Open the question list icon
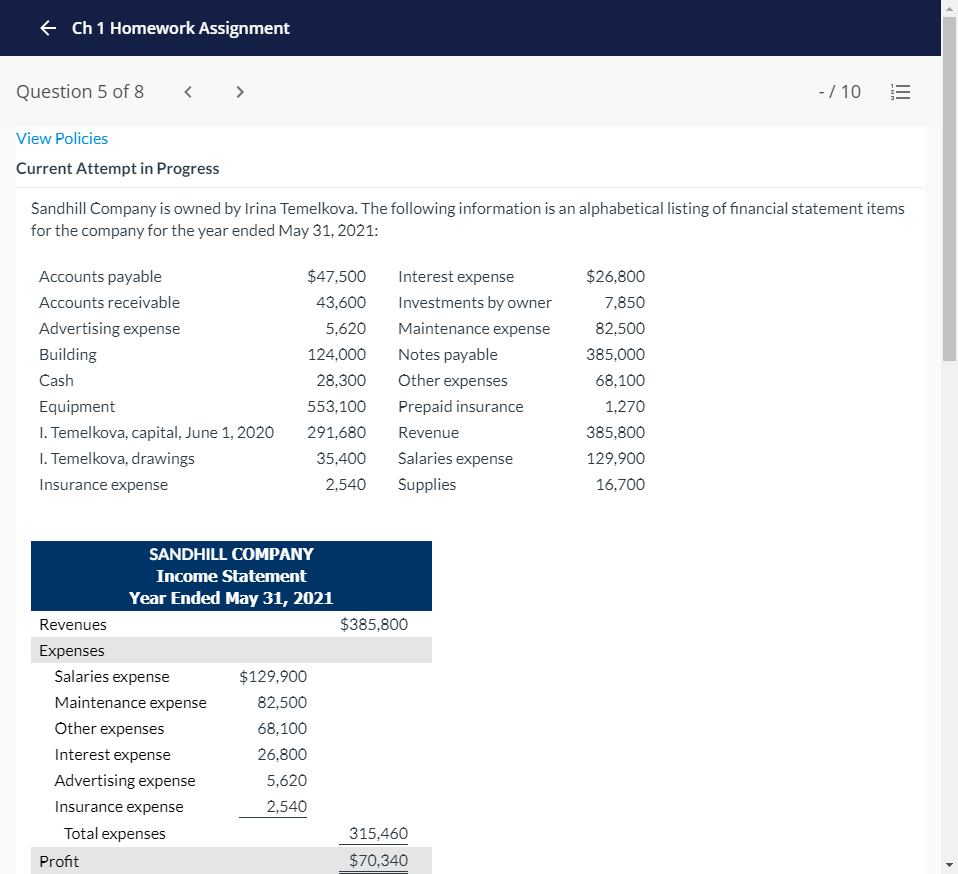The image size is (958, 874). (x=900, y=92)
